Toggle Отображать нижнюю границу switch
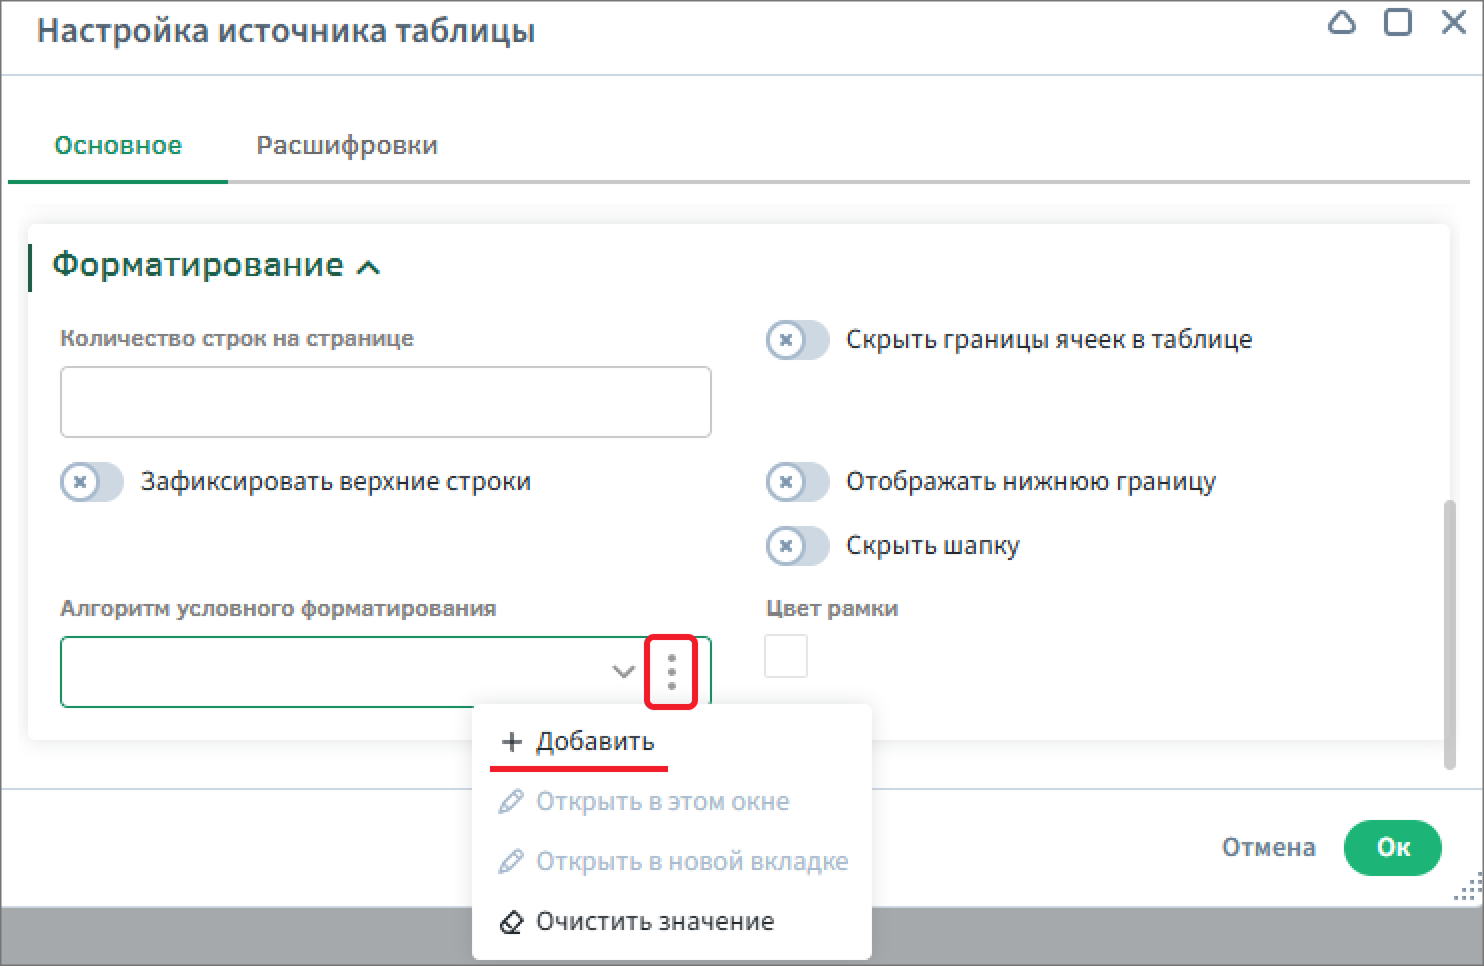The width and height of the screenshot is (1484, 966). [x=797, y=482]
